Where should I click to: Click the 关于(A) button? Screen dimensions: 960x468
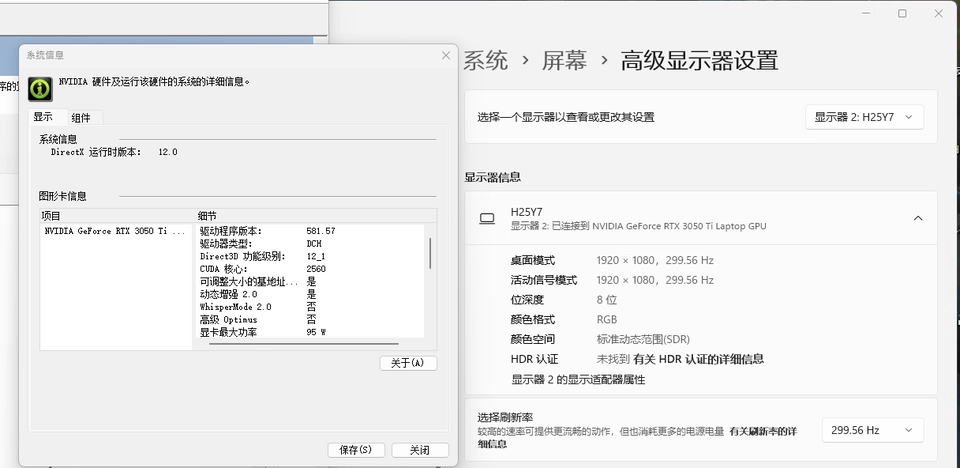click(x=408, y=363)
